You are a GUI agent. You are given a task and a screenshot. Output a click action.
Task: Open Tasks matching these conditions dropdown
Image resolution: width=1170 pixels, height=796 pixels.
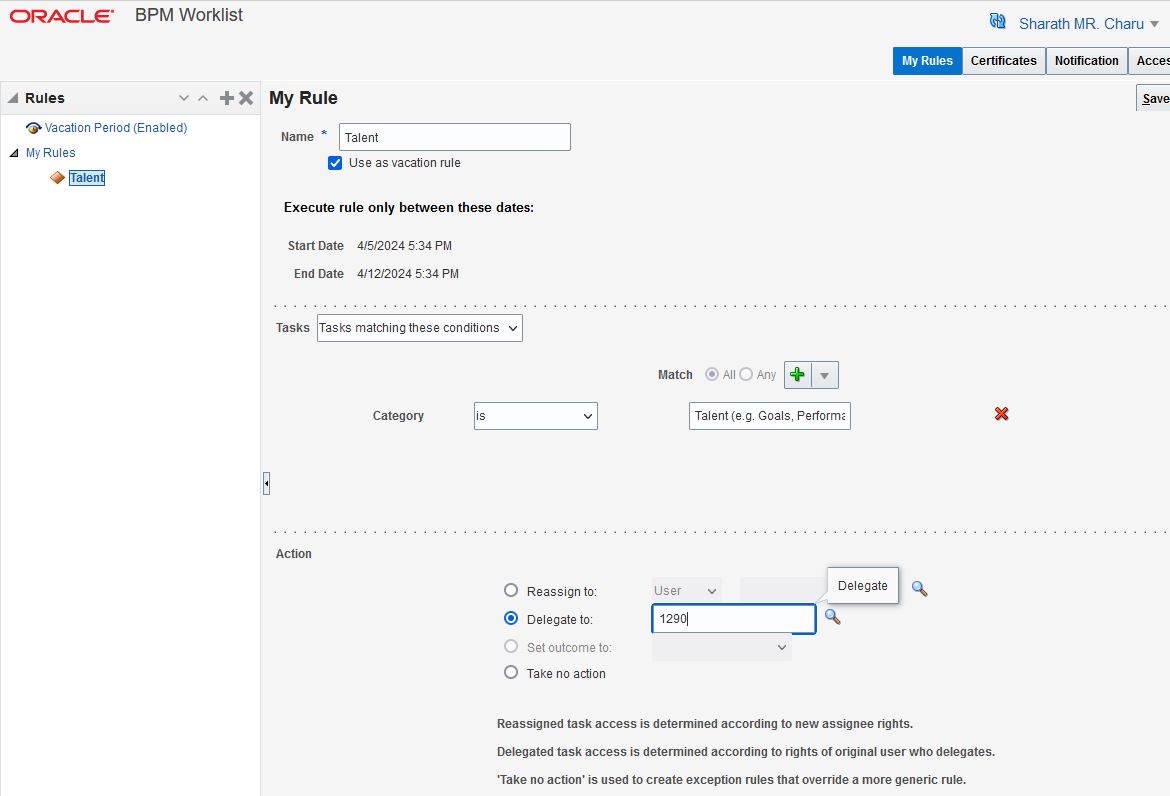[419, 328]
